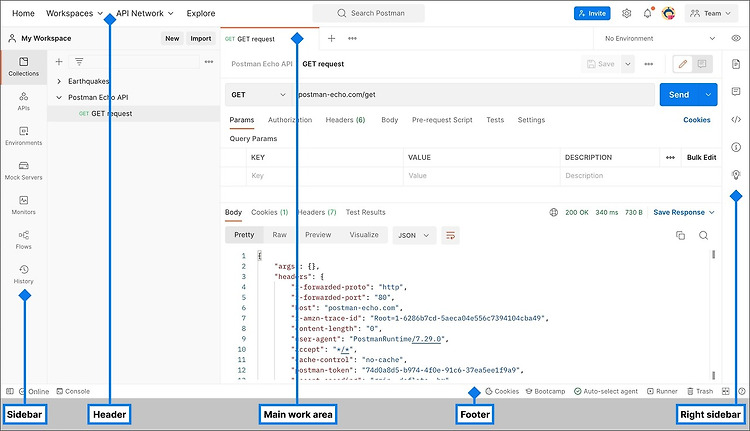Open the Runner in footer
This screenshot has width=750, height=431.
662,391
